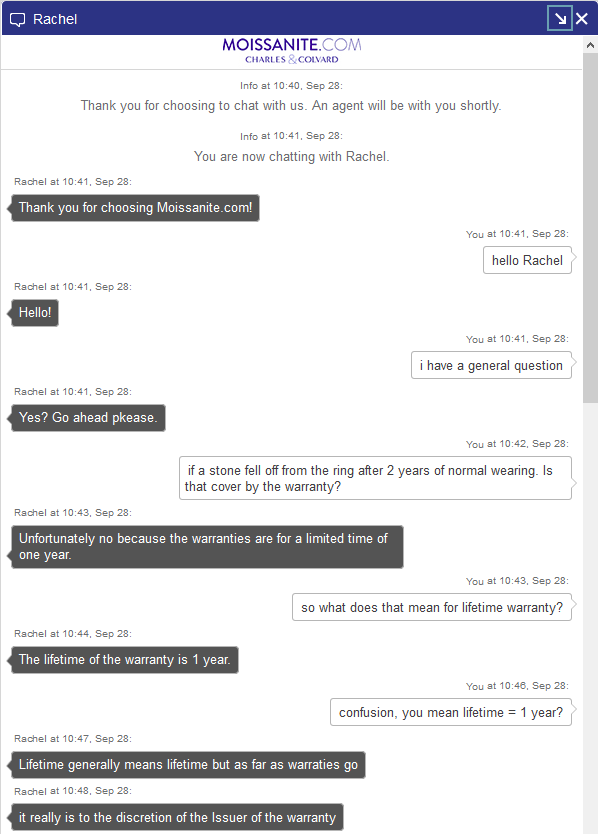This screenshot has height=834, width=598.
Task: Click the Moissanite.com logo
Action: click(x=292, y=45)
